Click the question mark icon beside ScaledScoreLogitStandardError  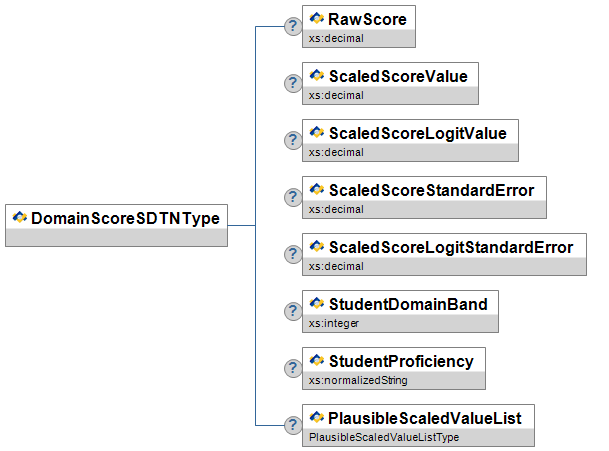tap(293, 255)
